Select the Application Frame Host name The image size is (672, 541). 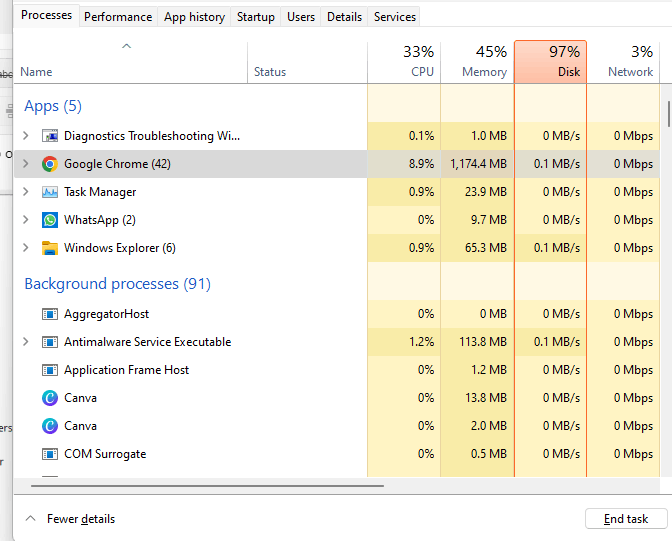pos(126,370)
